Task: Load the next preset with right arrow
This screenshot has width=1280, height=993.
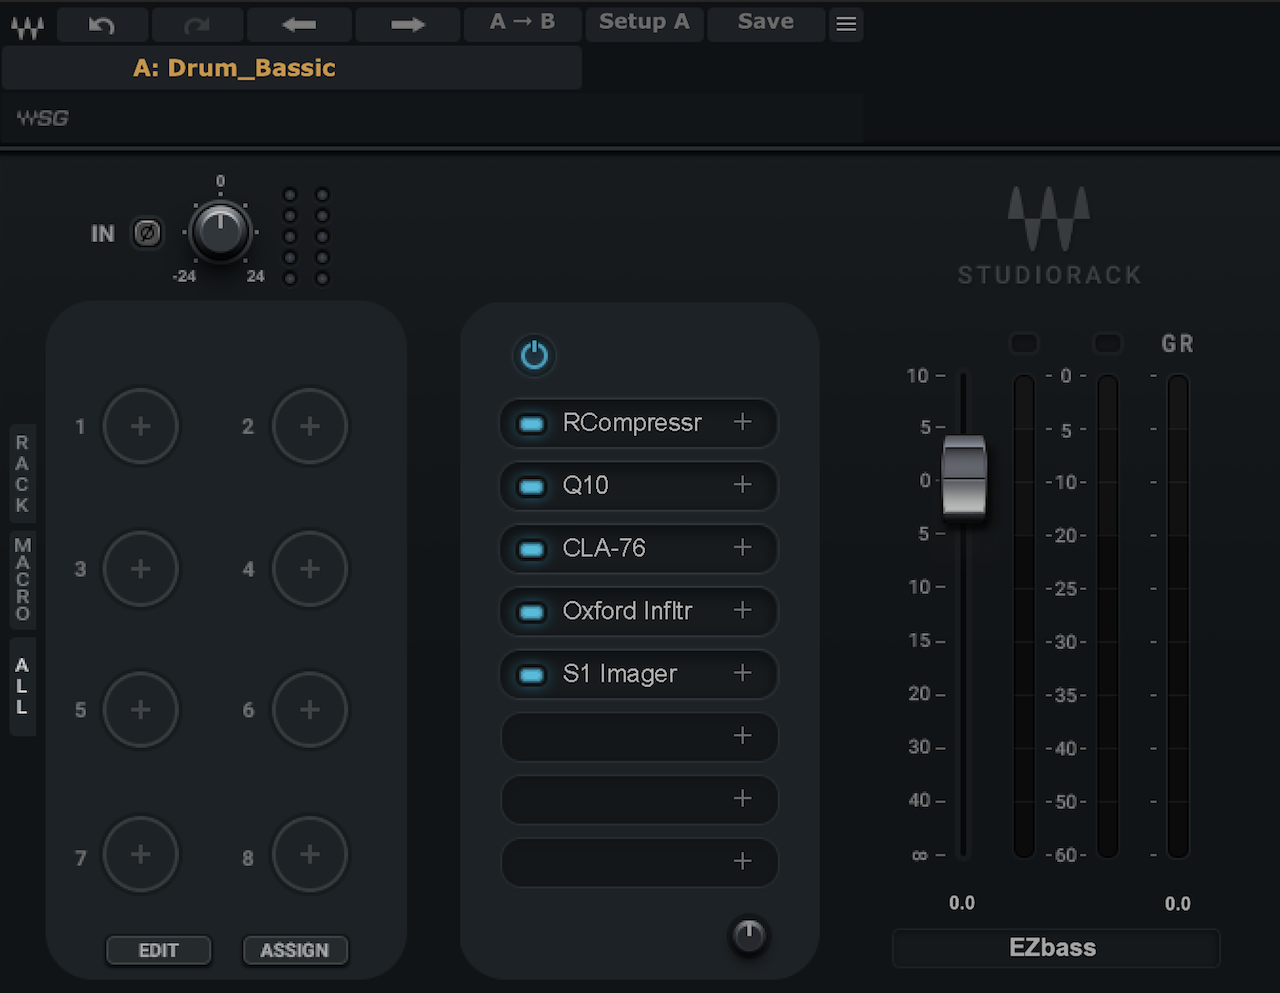Action: [x=408, y=25]
